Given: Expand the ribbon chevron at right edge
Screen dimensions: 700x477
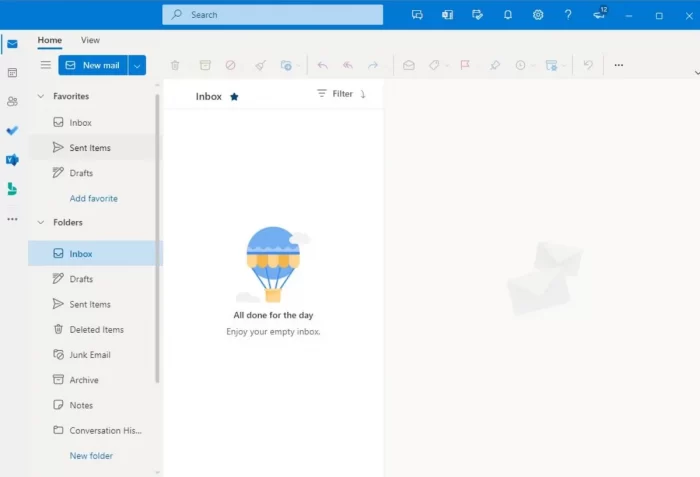Looking at the screenshot, I should (x=696, y=72).
